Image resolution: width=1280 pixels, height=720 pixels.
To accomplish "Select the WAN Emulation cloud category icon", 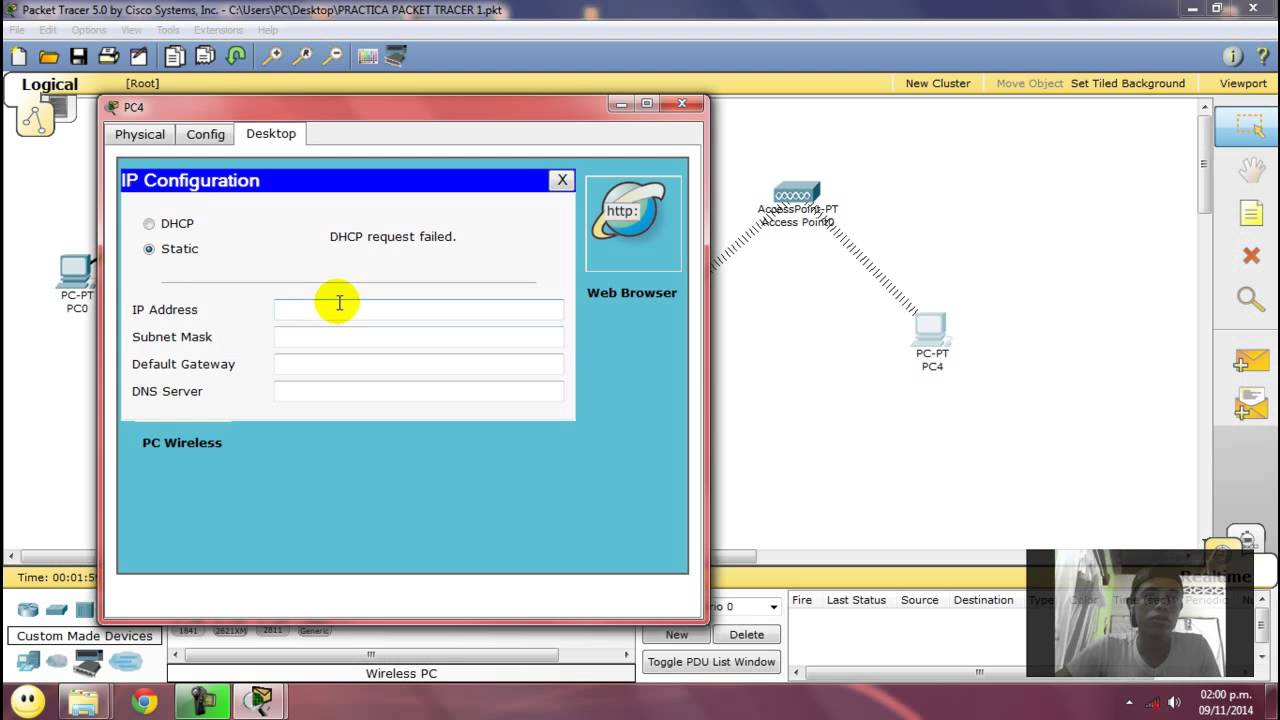I will (57, 661).
